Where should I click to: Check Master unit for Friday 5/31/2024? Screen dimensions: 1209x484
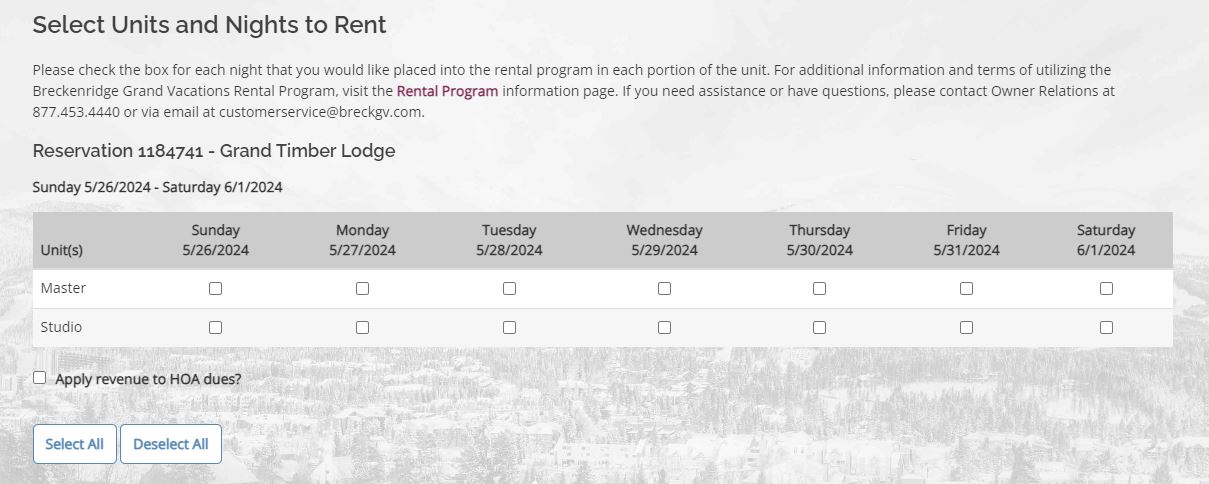pyautogui.click(x=966, y=289)
